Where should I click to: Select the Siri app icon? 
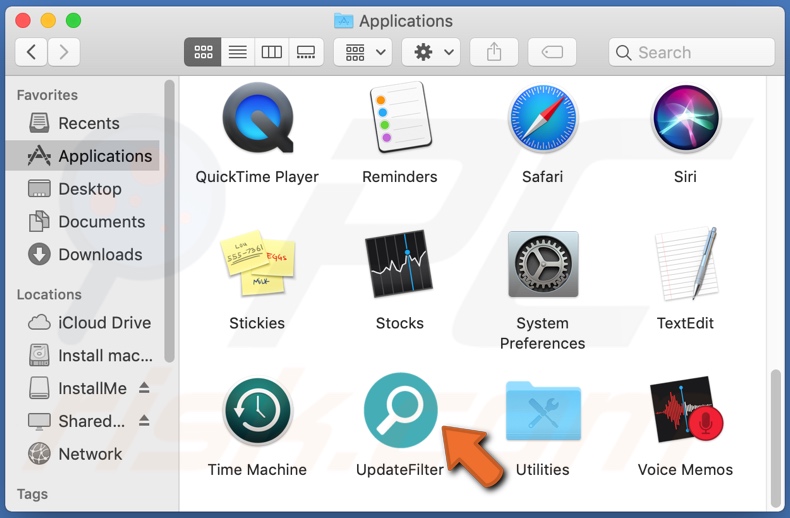tap(685, 118)
